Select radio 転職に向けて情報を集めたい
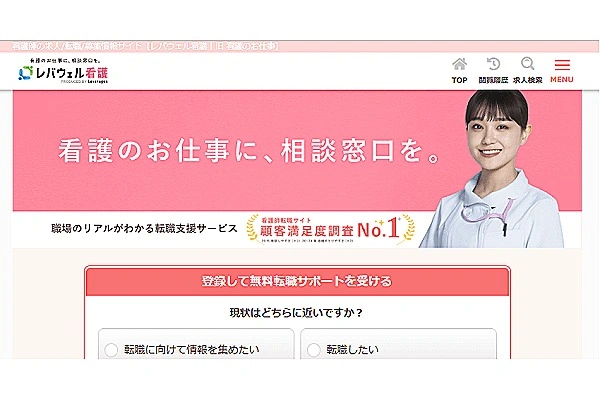The height and width of the screenshot is (400, 600). pyautogui.click(x=111, y=350)
